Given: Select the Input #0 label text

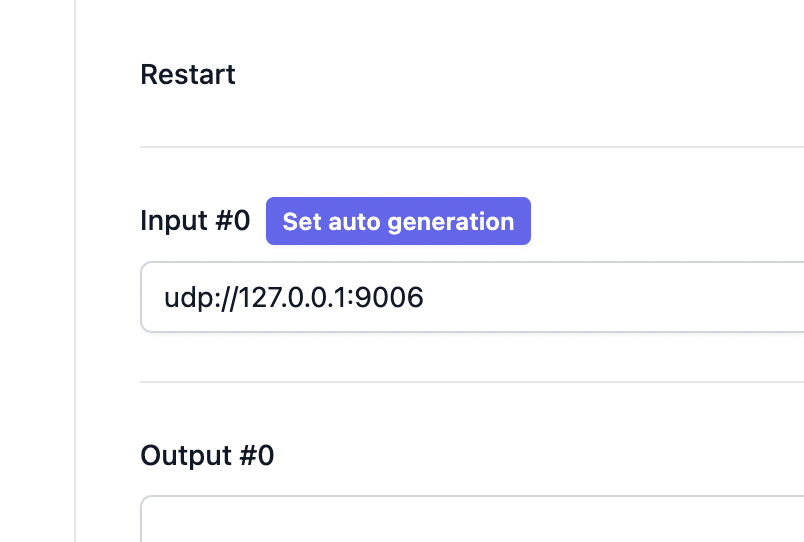Looking at the screenshot, I should 195,221.
